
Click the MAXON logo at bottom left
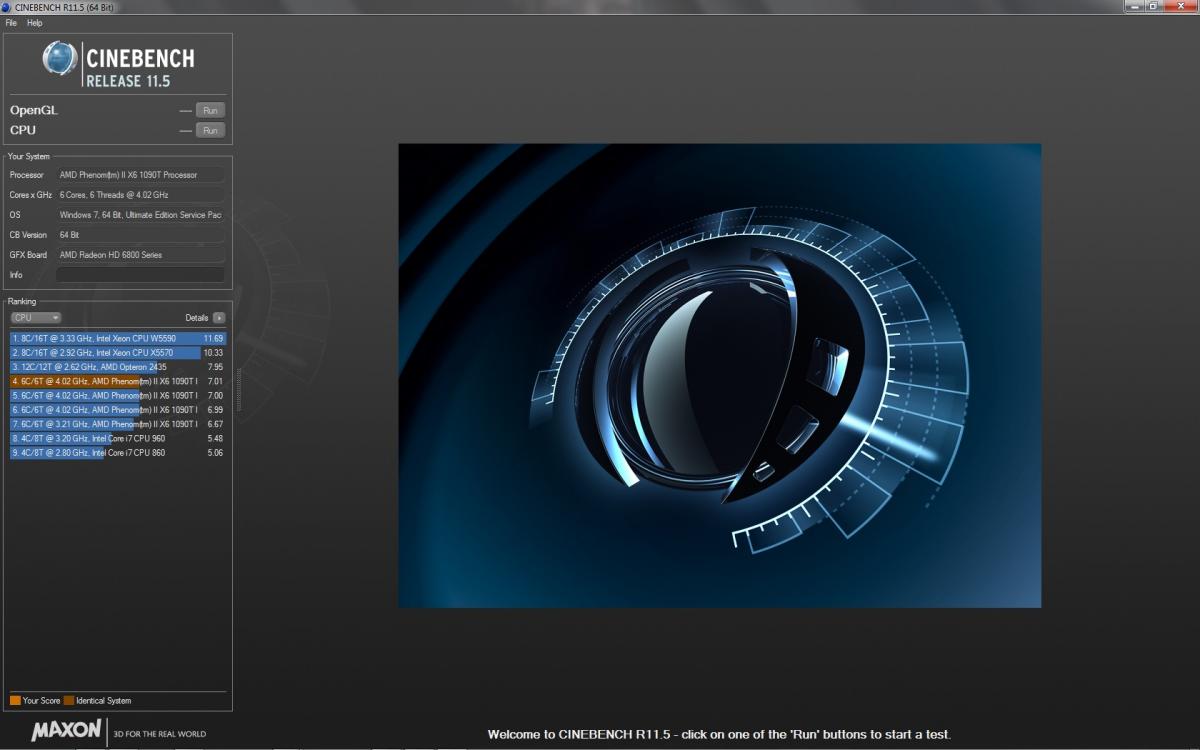point(66,731)
